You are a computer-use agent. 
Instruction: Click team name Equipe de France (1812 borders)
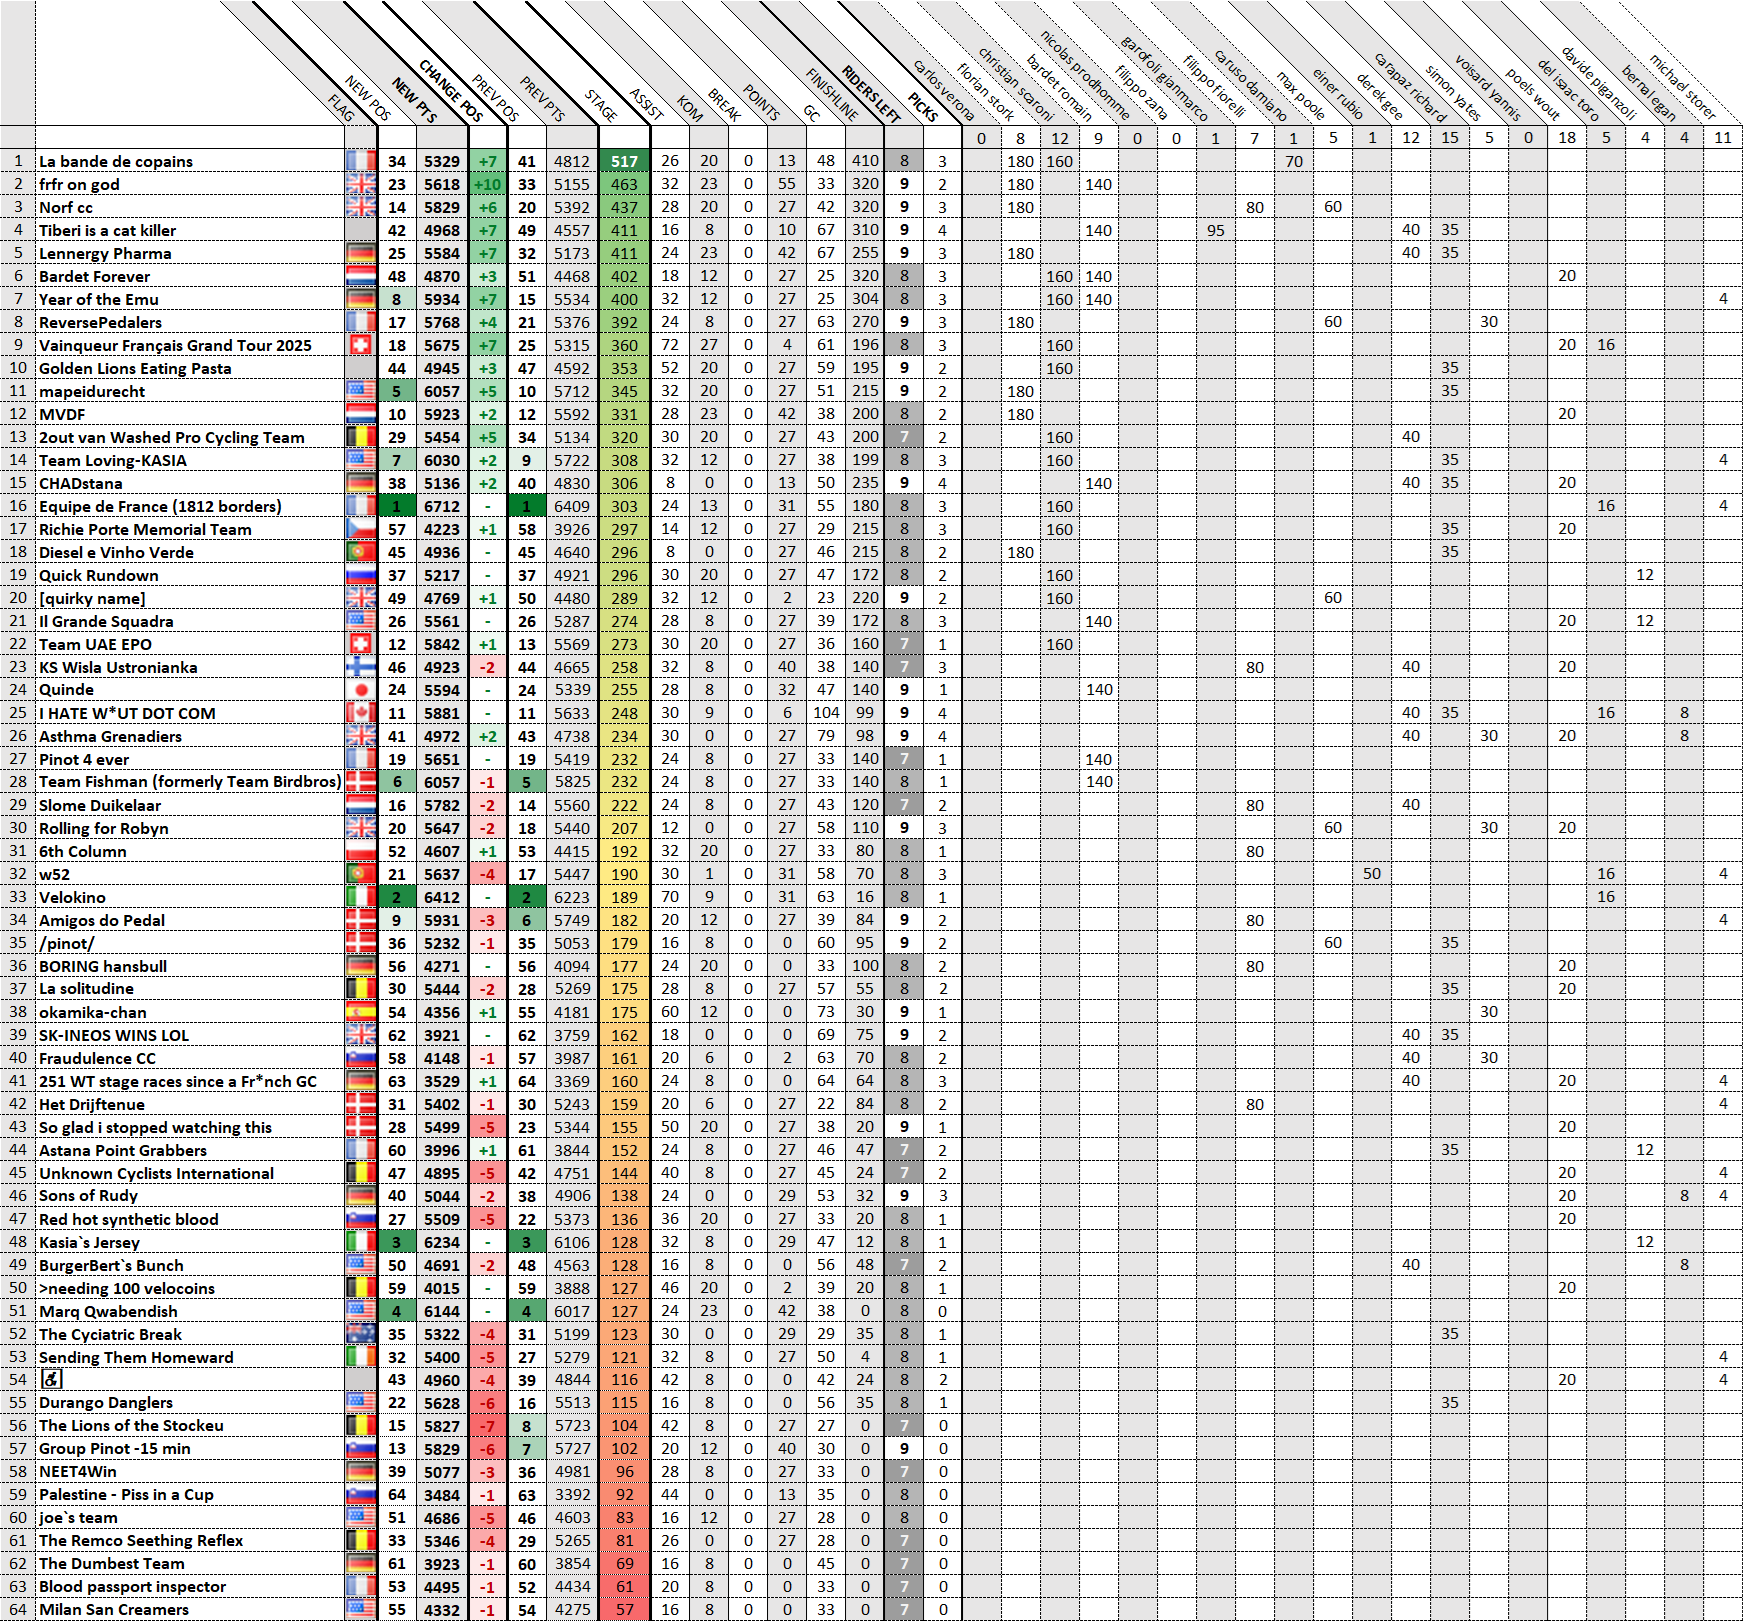(x=160, y=506)
